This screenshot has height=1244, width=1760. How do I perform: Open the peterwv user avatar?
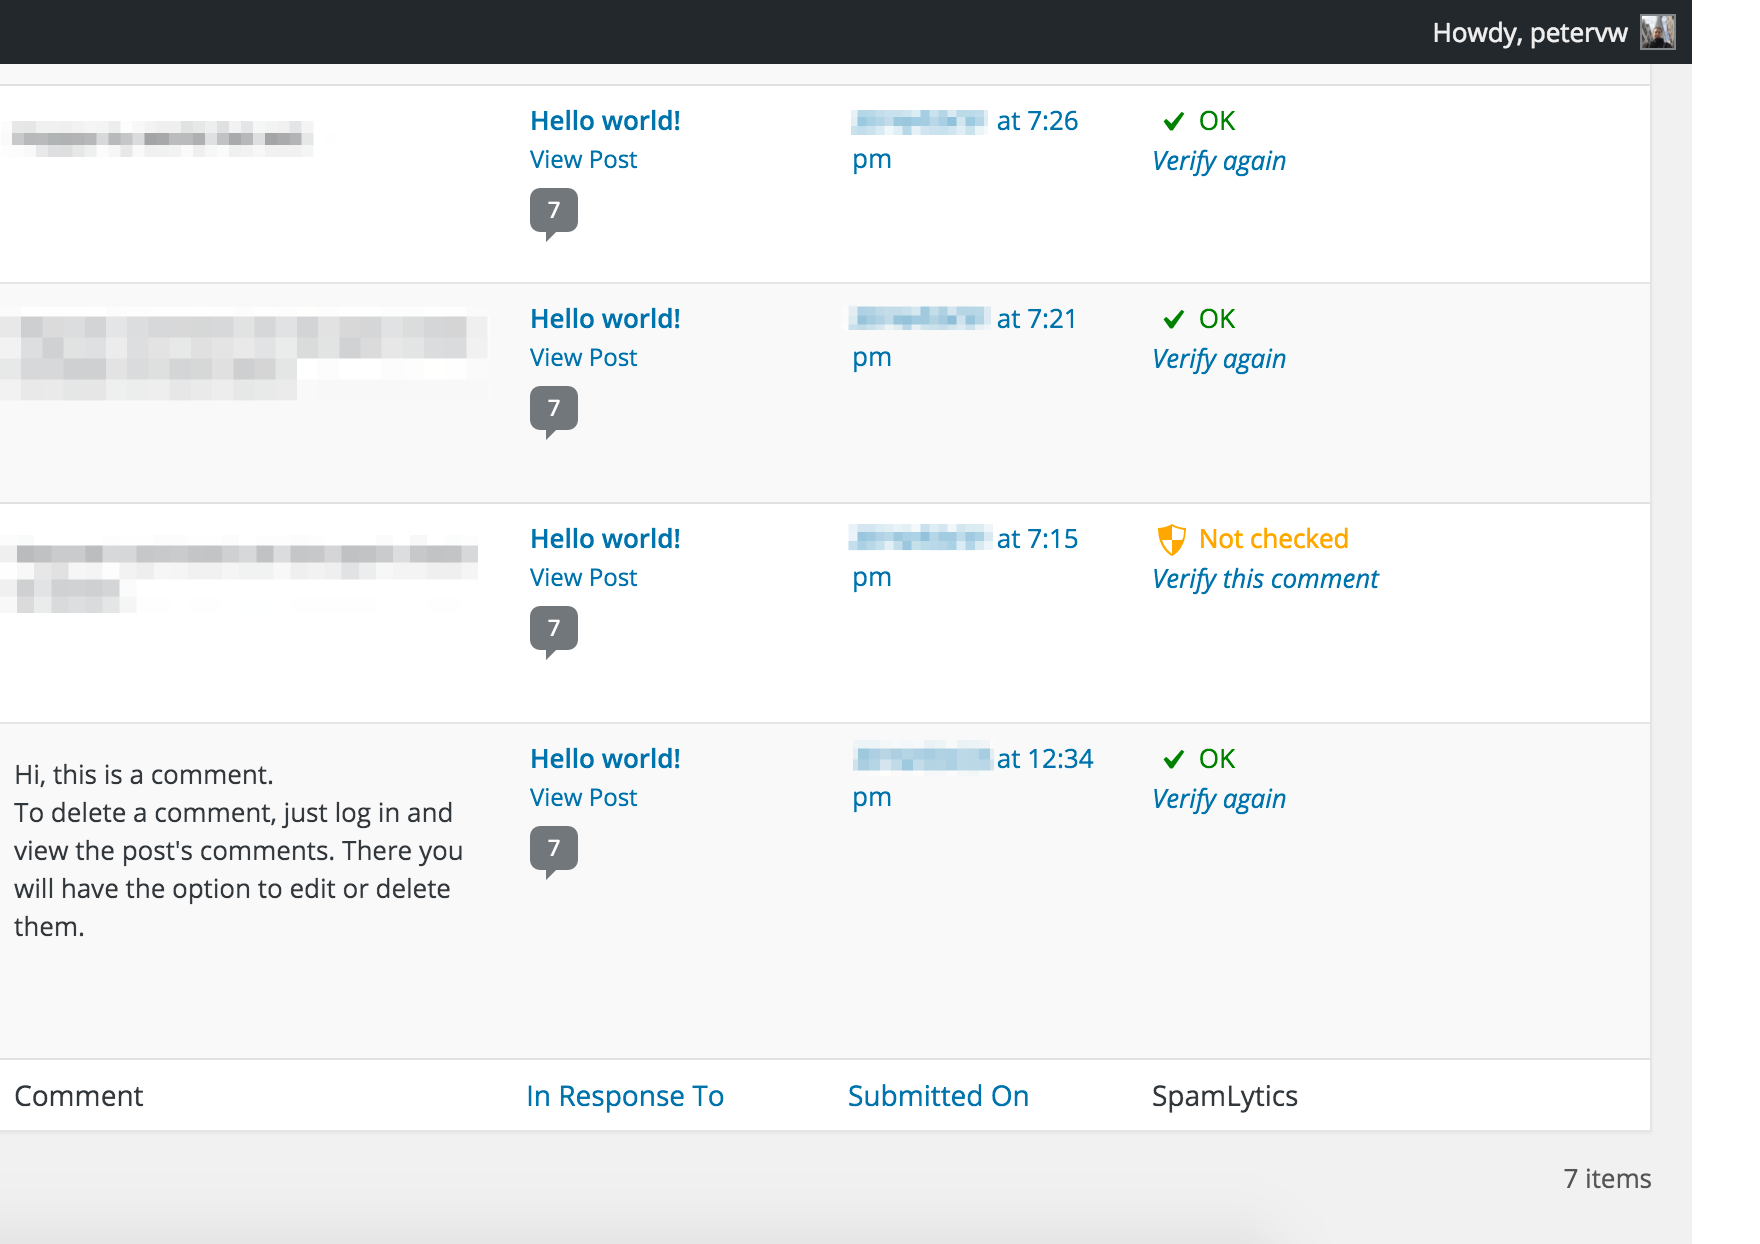[1658, 32]
